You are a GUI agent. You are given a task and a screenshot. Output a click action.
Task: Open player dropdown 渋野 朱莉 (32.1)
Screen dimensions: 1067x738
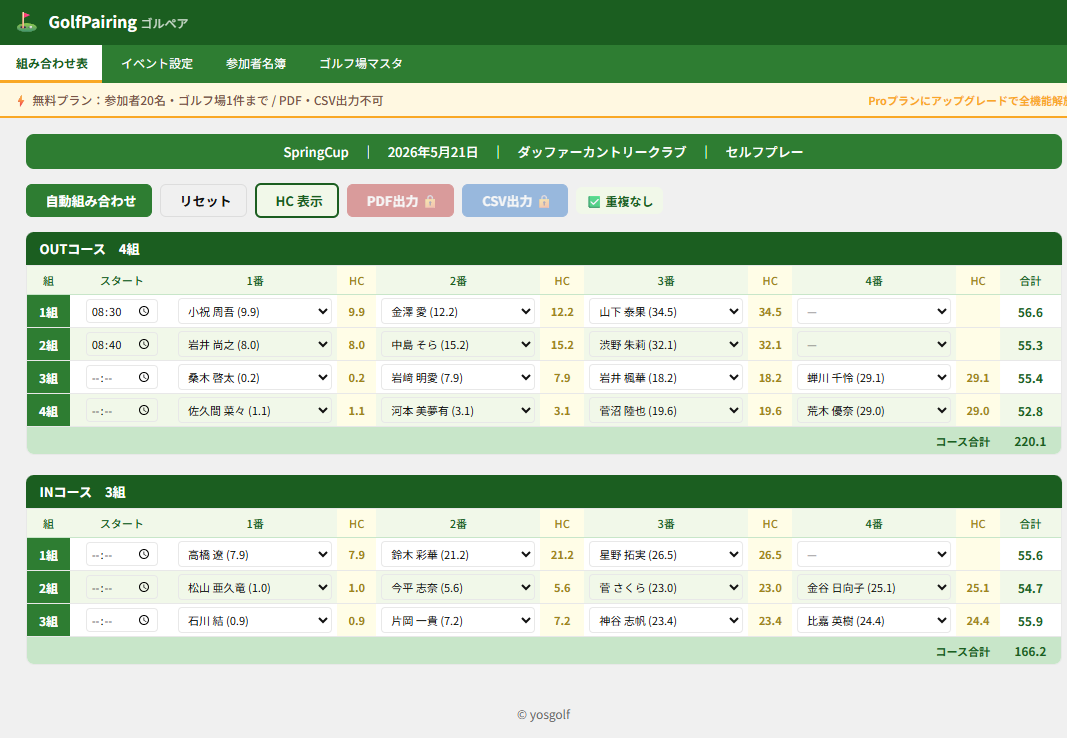(666, 344)
